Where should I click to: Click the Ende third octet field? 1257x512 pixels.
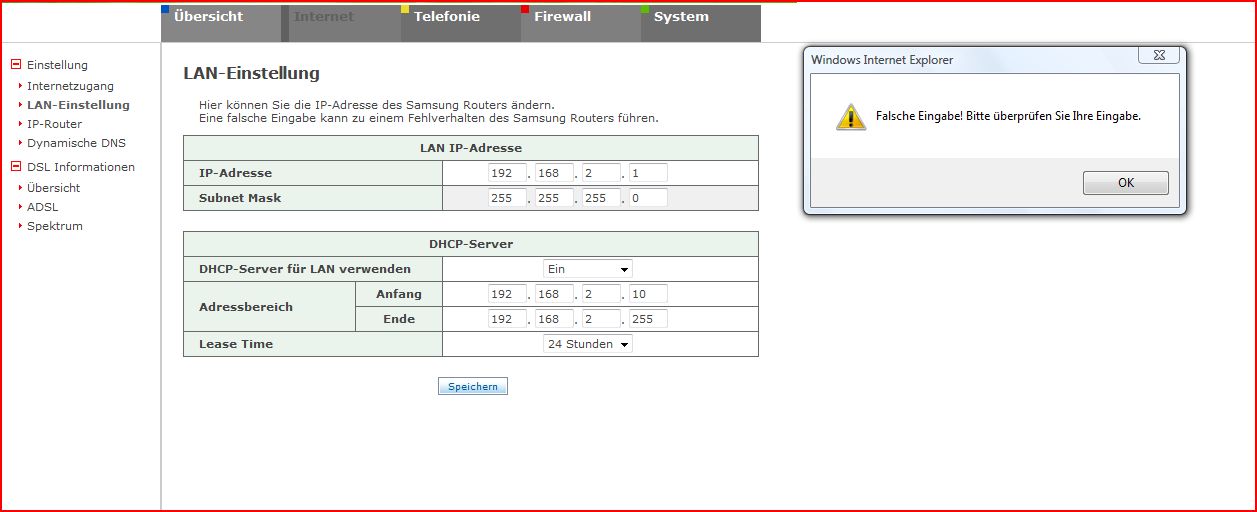[x=602, y=319]
